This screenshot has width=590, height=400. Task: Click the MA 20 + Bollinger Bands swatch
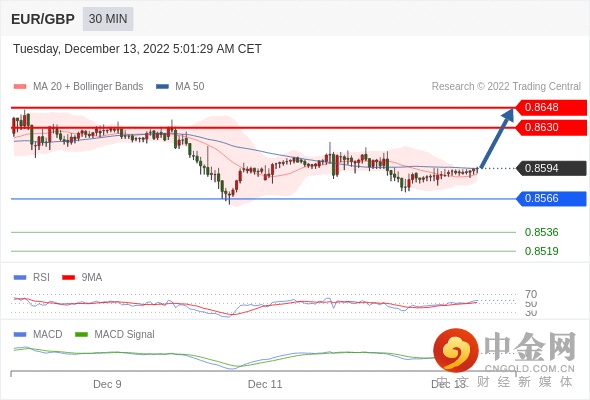click(20, 87)
